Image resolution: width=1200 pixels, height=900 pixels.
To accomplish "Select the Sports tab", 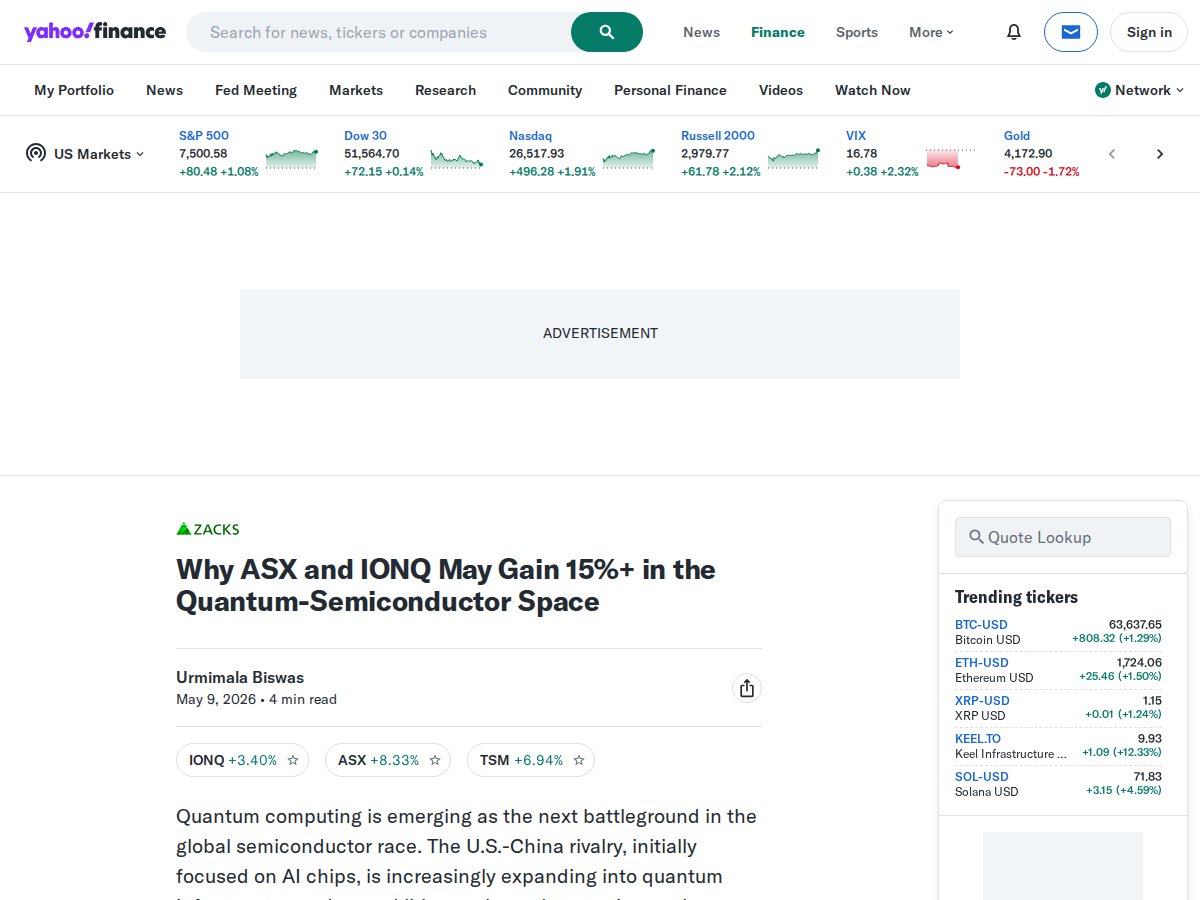I will coord(857,32).
